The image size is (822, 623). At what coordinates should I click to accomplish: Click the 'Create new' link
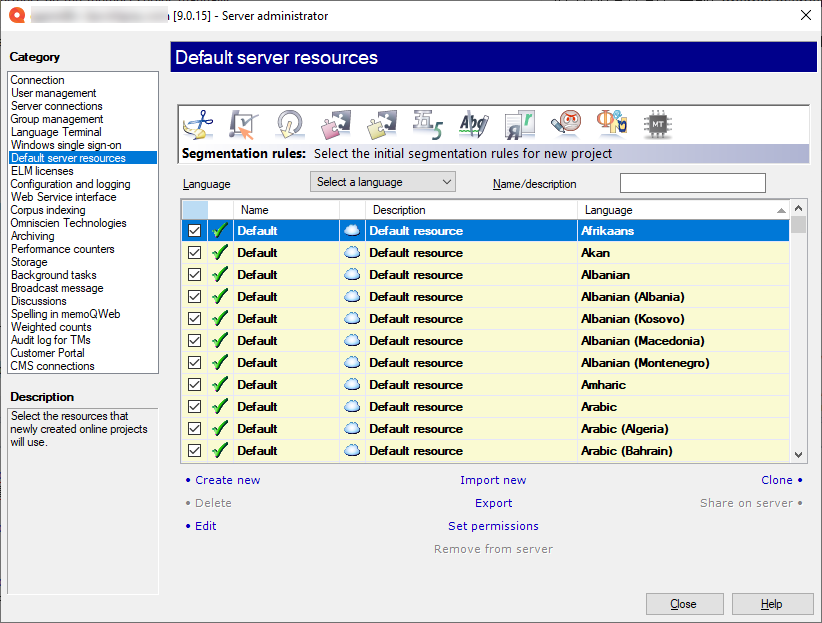[x=227, y=480]
